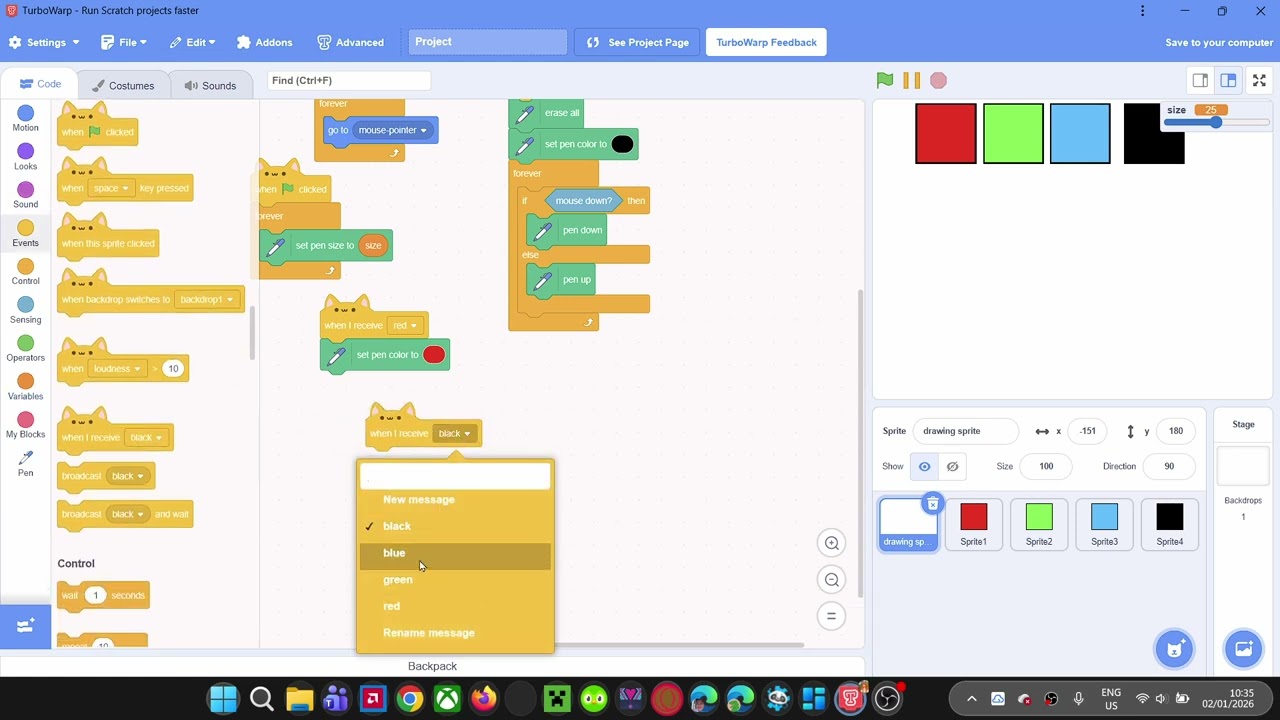Click the Project title field

[x=488, y=42]
